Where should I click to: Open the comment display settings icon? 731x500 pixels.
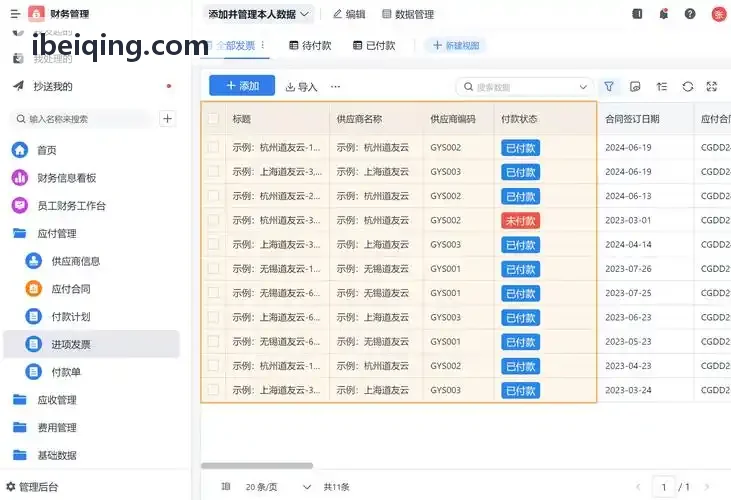pos(635,86)
